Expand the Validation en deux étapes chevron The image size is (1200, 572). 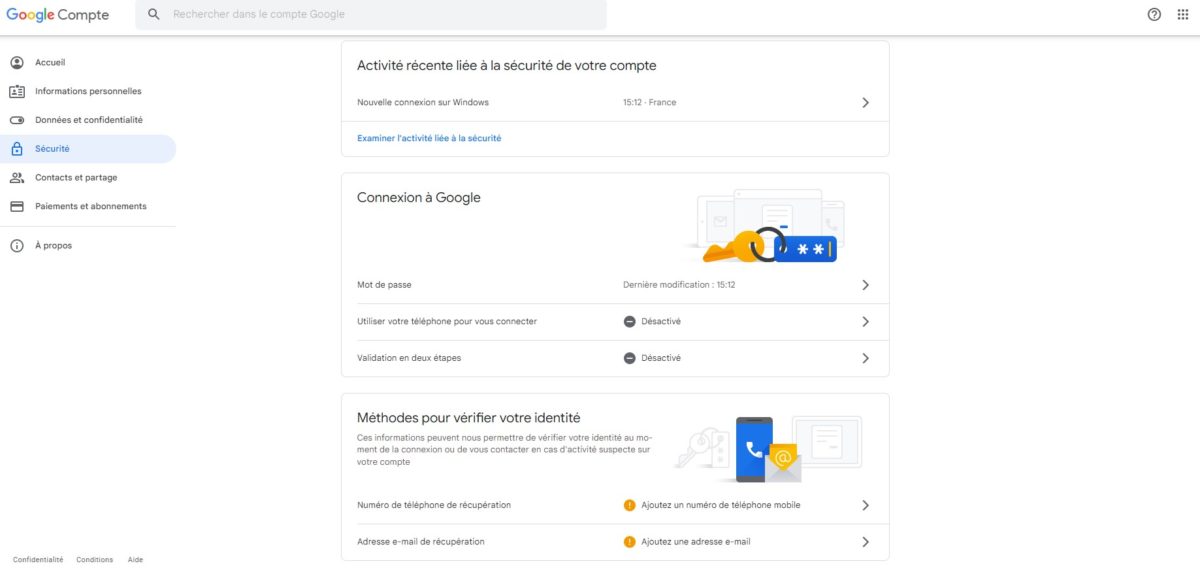865,358
